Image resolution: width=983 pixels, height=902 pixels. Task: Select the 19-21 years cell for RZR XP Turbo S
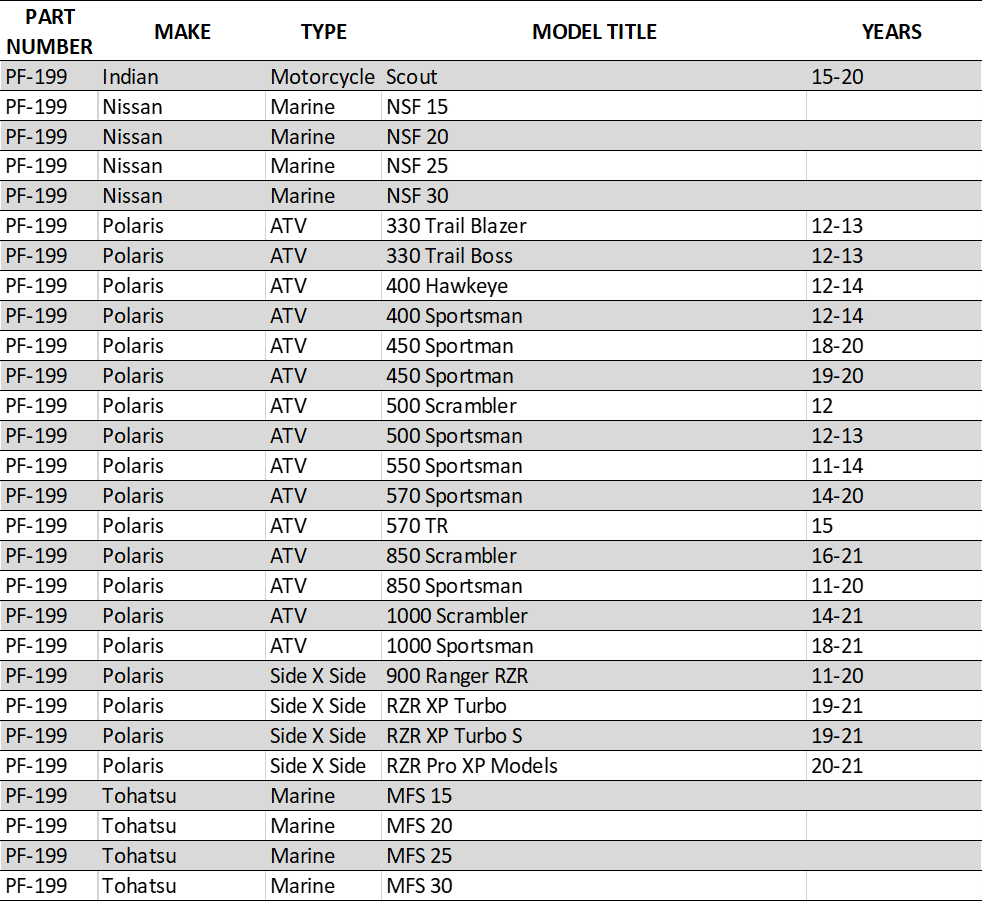coord(894,736)
